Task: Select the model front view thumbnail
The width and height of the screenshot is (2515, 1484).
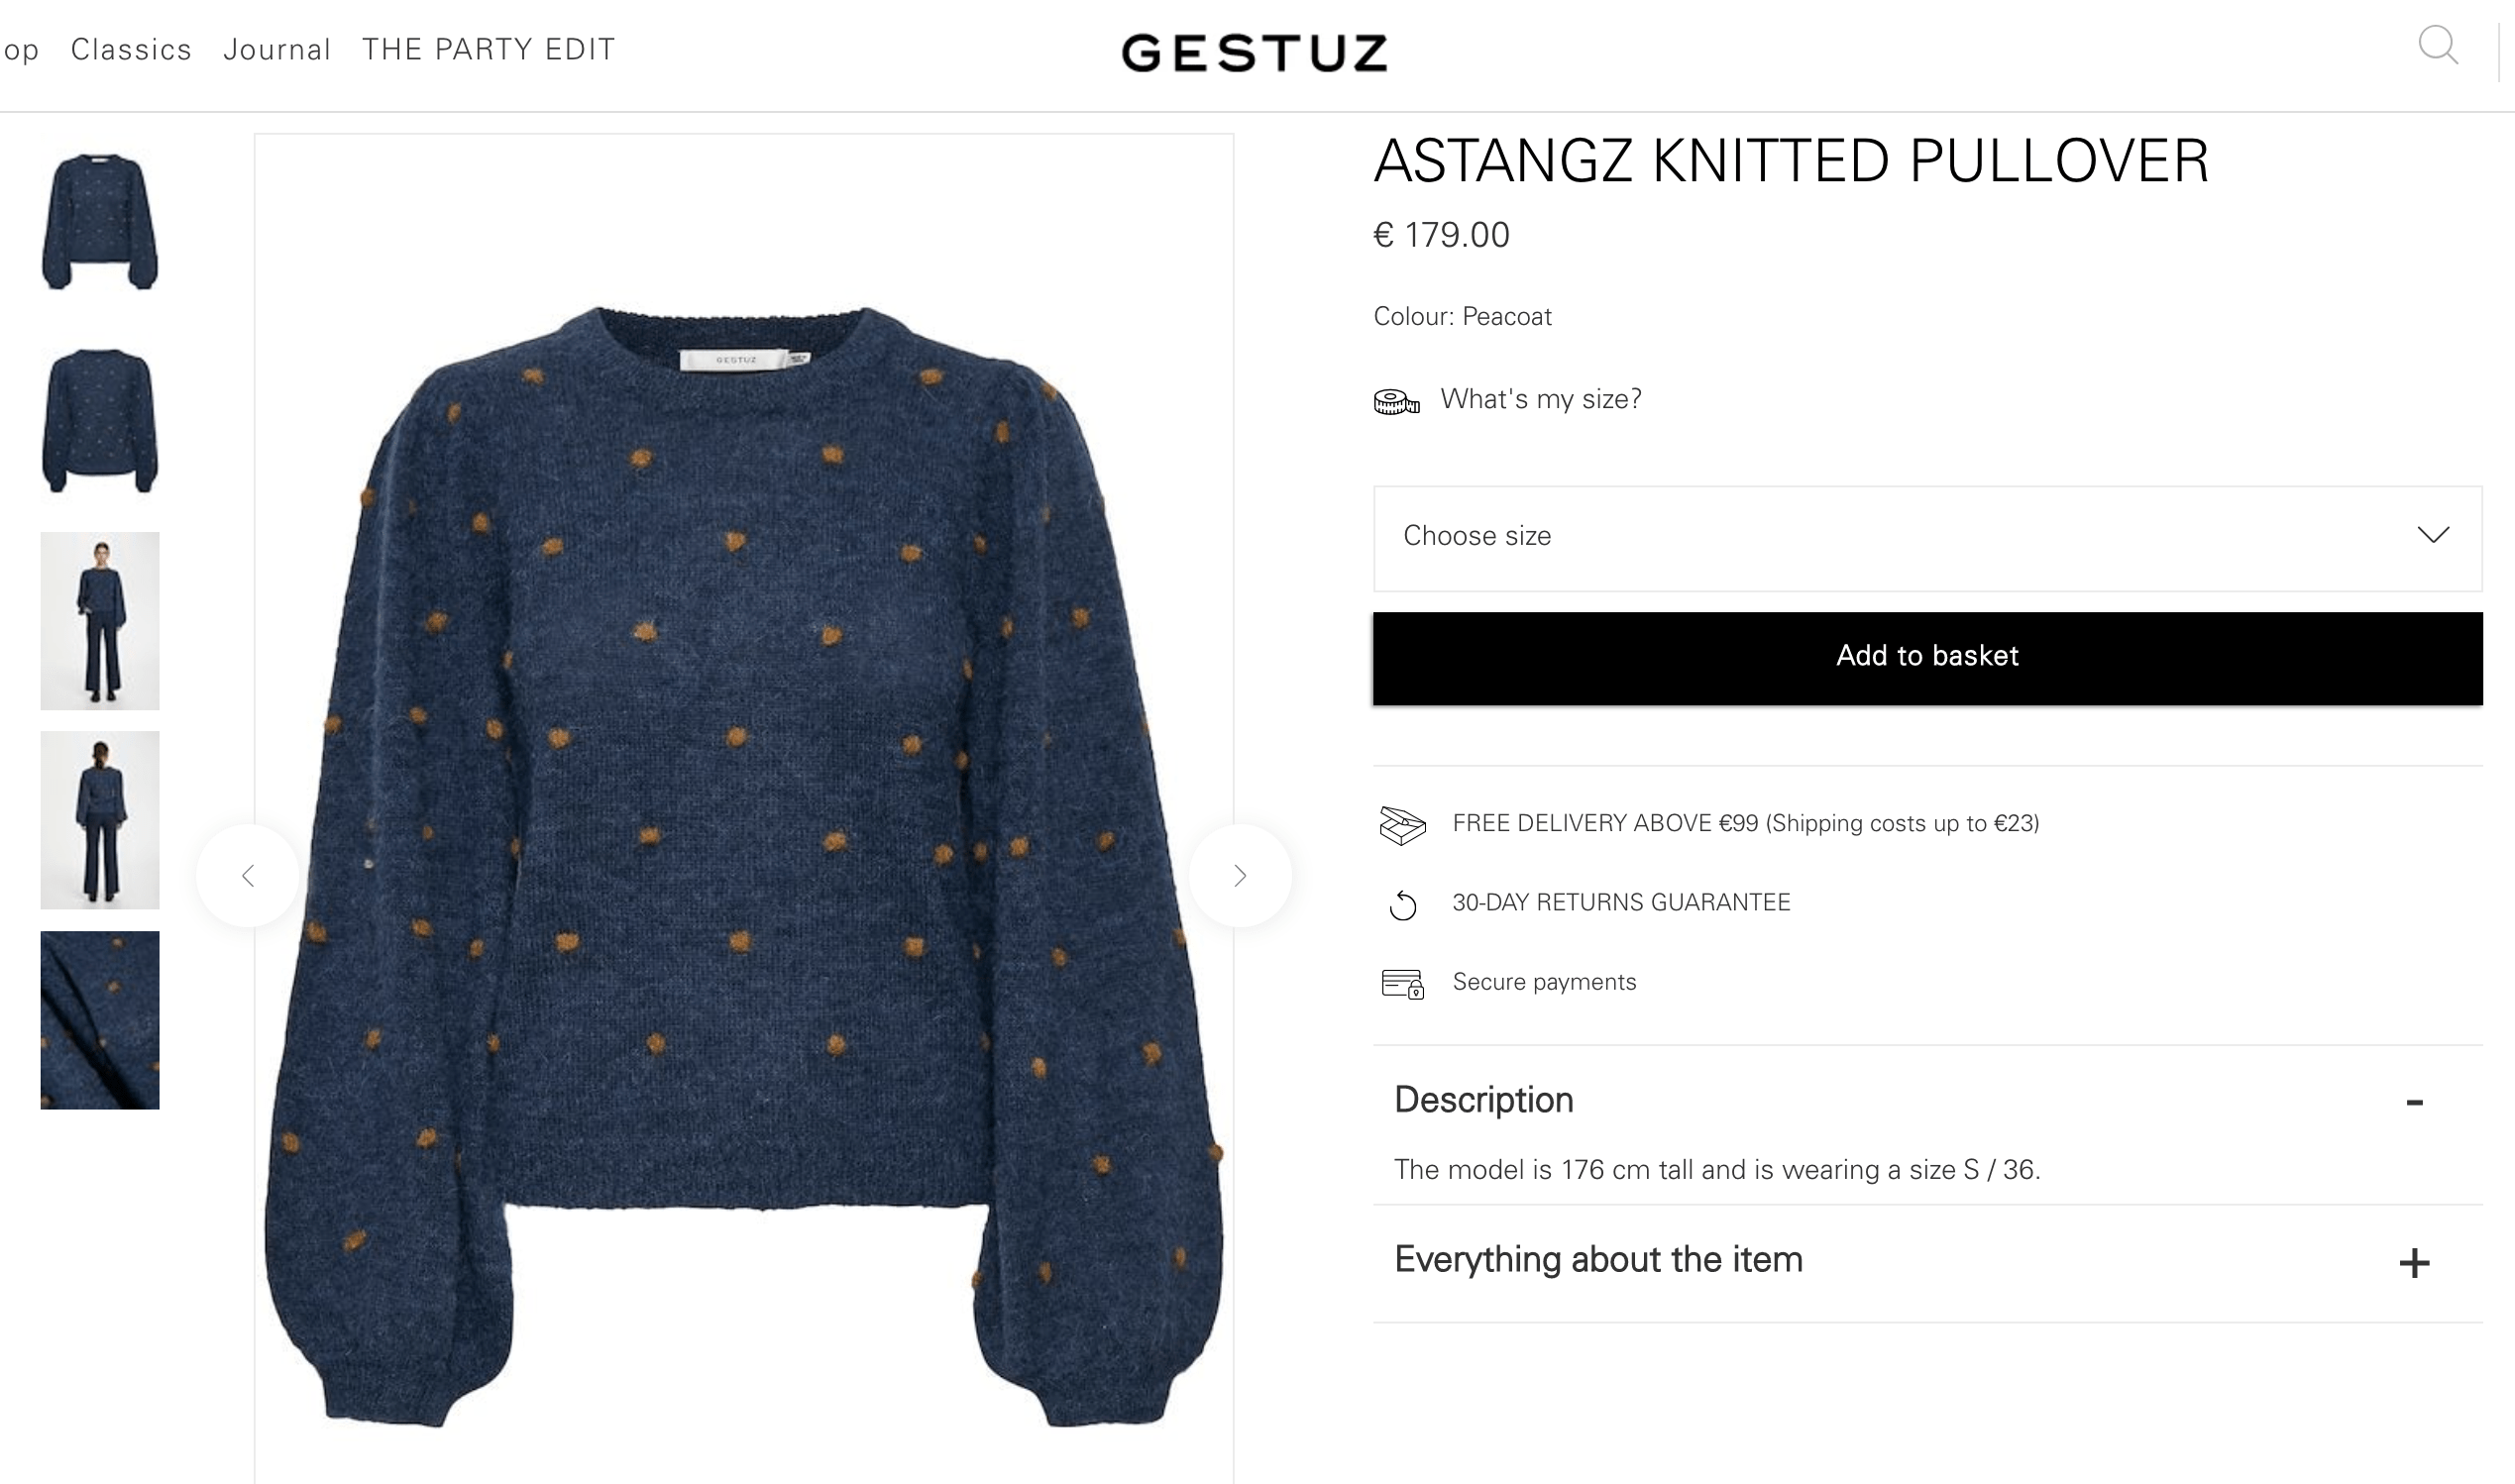Action: (100, 621)
